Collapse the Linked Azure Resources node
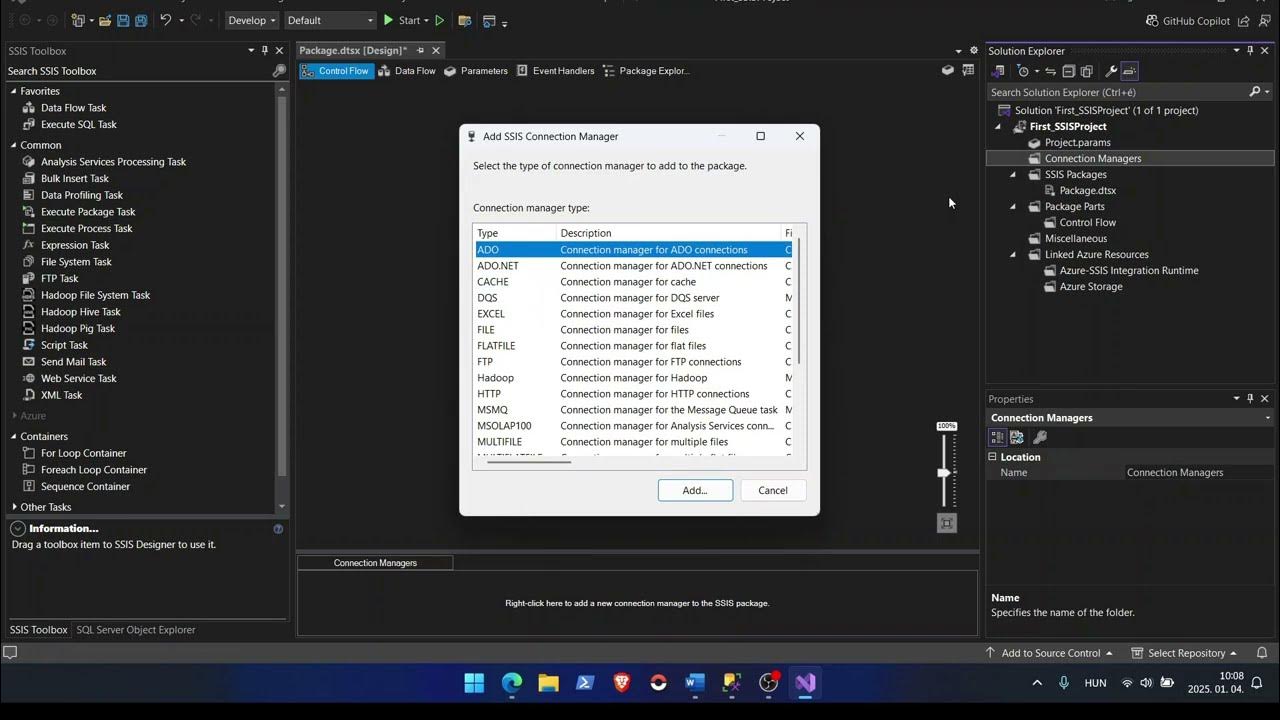Viewport: 1280px width, 720px height. click(x=1013, y=254)
